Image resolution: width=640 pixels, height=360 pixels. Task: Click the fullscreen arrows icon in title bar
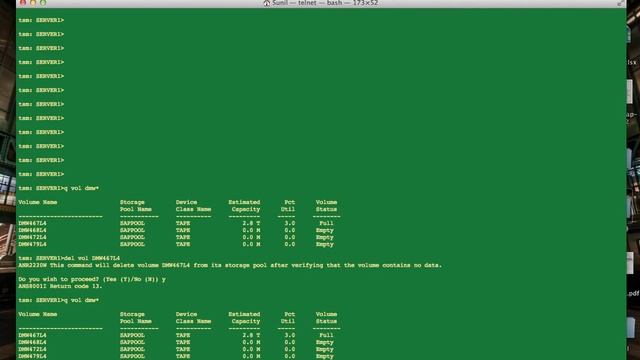[x=620, y=3]
